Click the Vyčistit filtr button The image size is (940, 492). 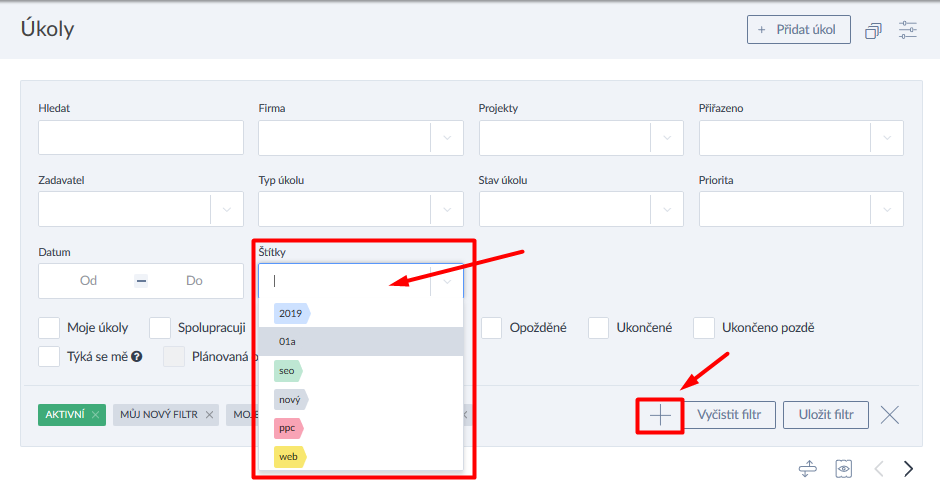pos(729,415)
